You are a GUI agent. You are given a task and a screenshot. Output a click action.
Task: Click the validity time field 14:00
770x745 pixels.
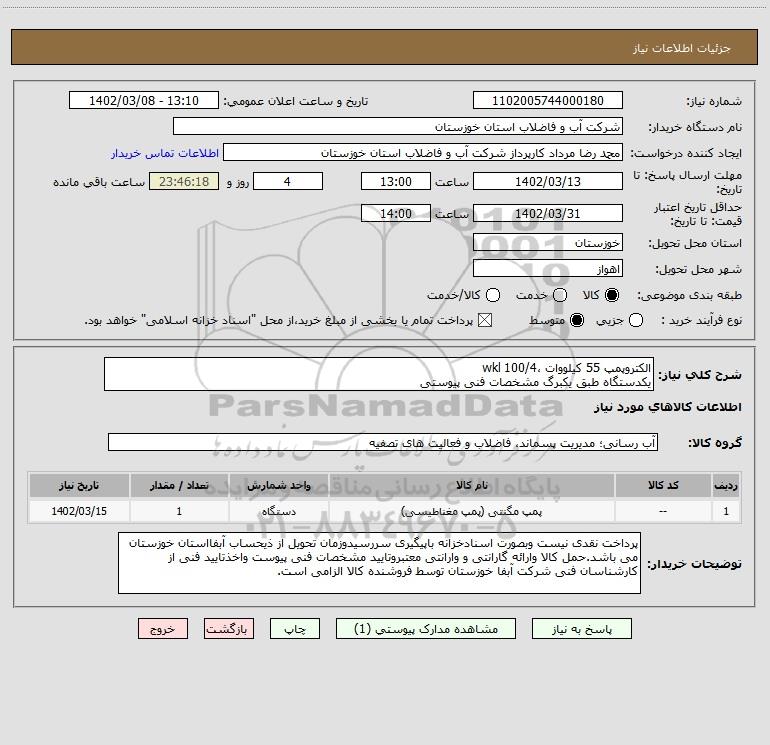click(x=396, y=214)
